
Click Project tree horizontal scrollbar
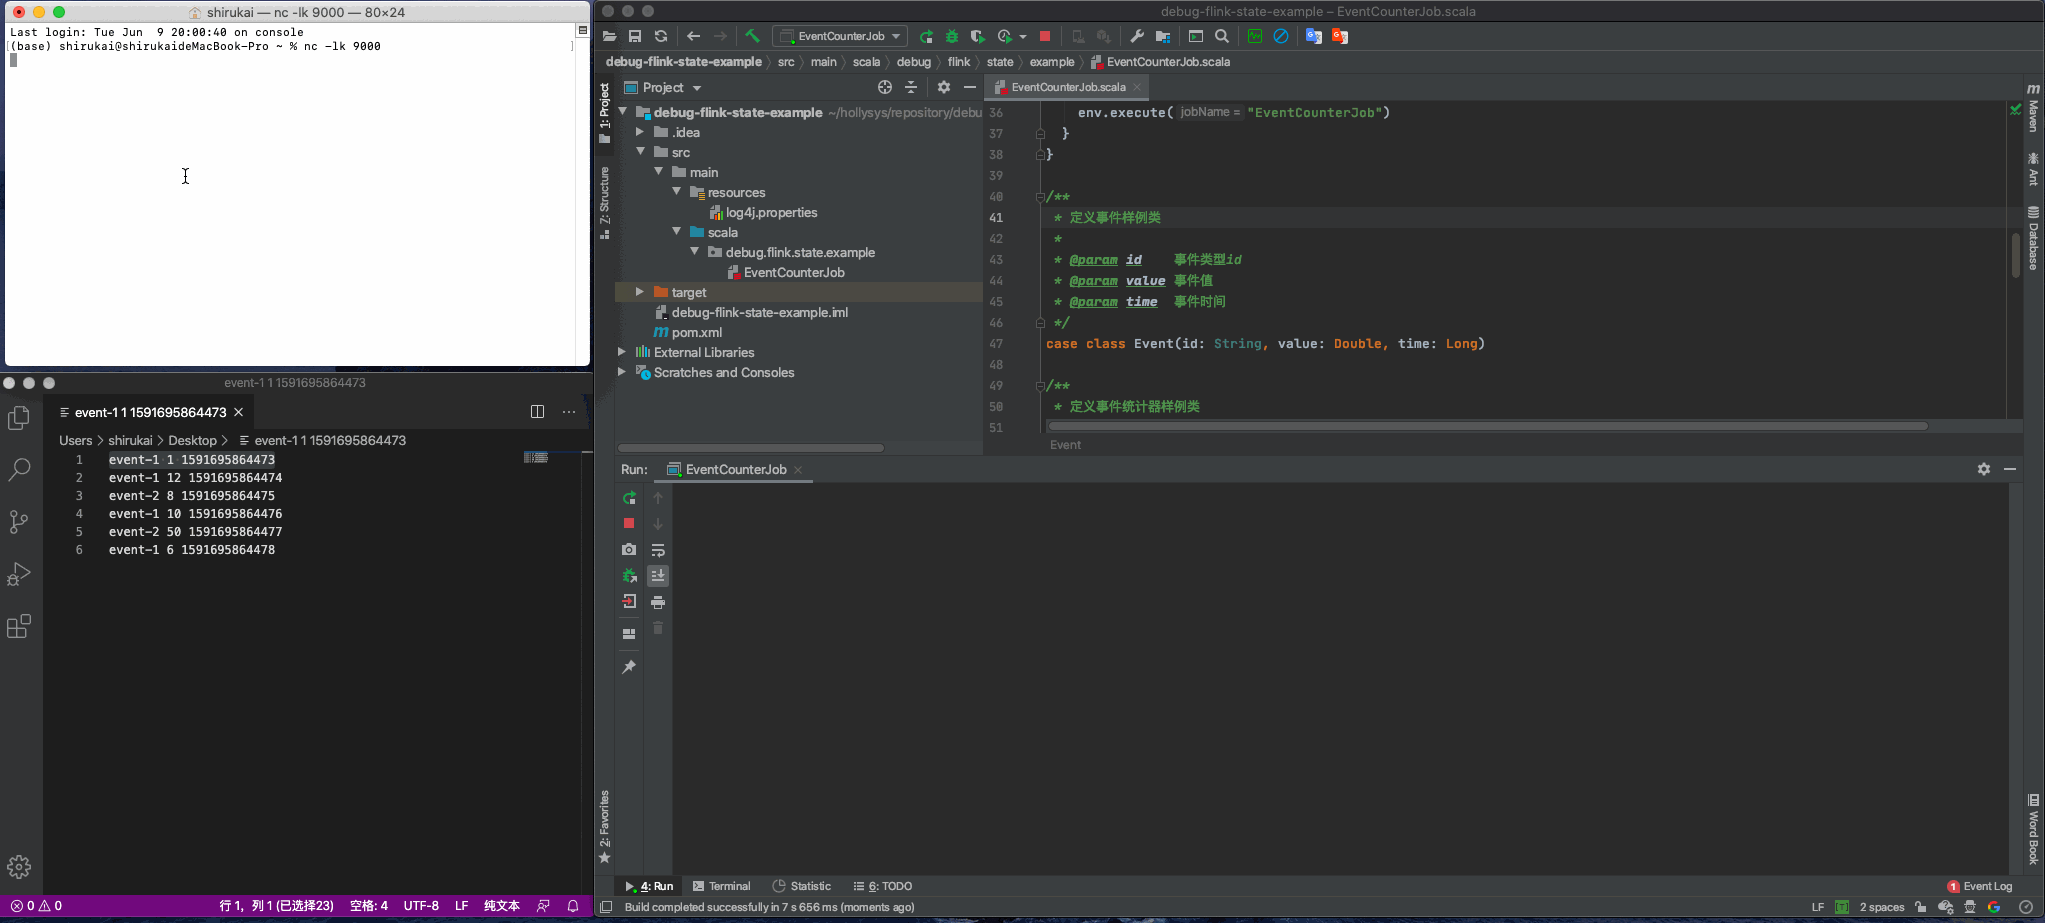click(750, 447)
